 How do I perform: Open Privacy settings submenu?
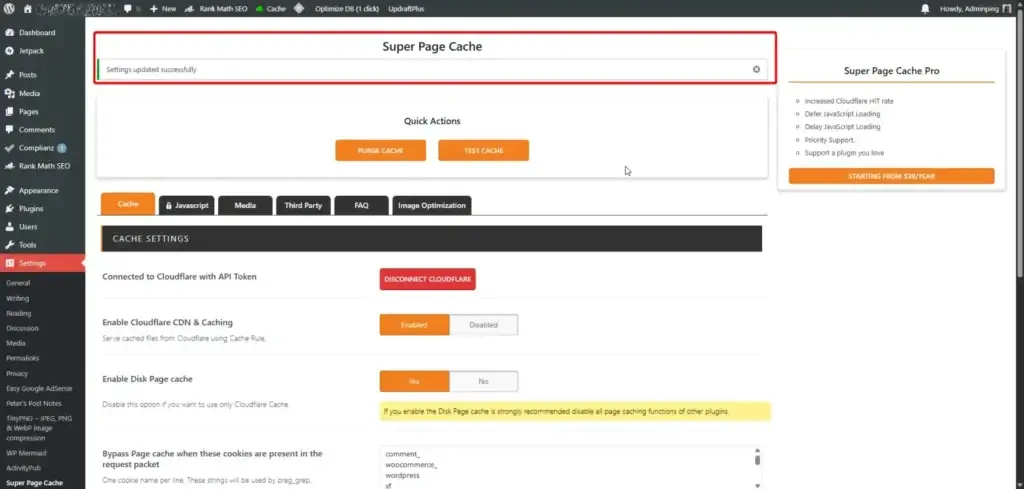[x=17, y=373]
